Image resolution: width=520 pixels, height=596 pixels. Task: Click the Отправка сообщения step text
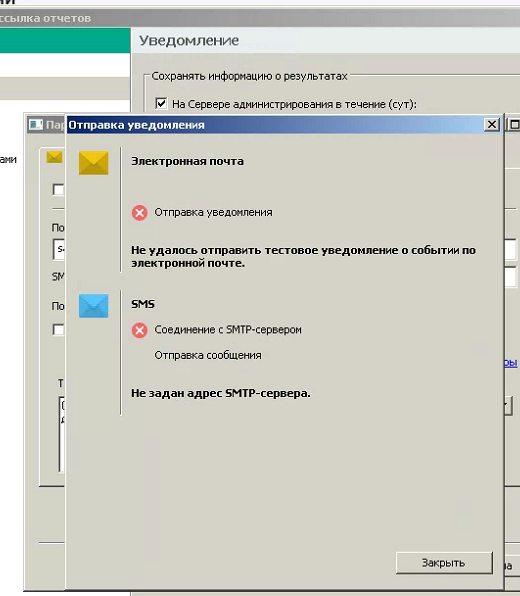pyautogui.click(x=208, y=355)
